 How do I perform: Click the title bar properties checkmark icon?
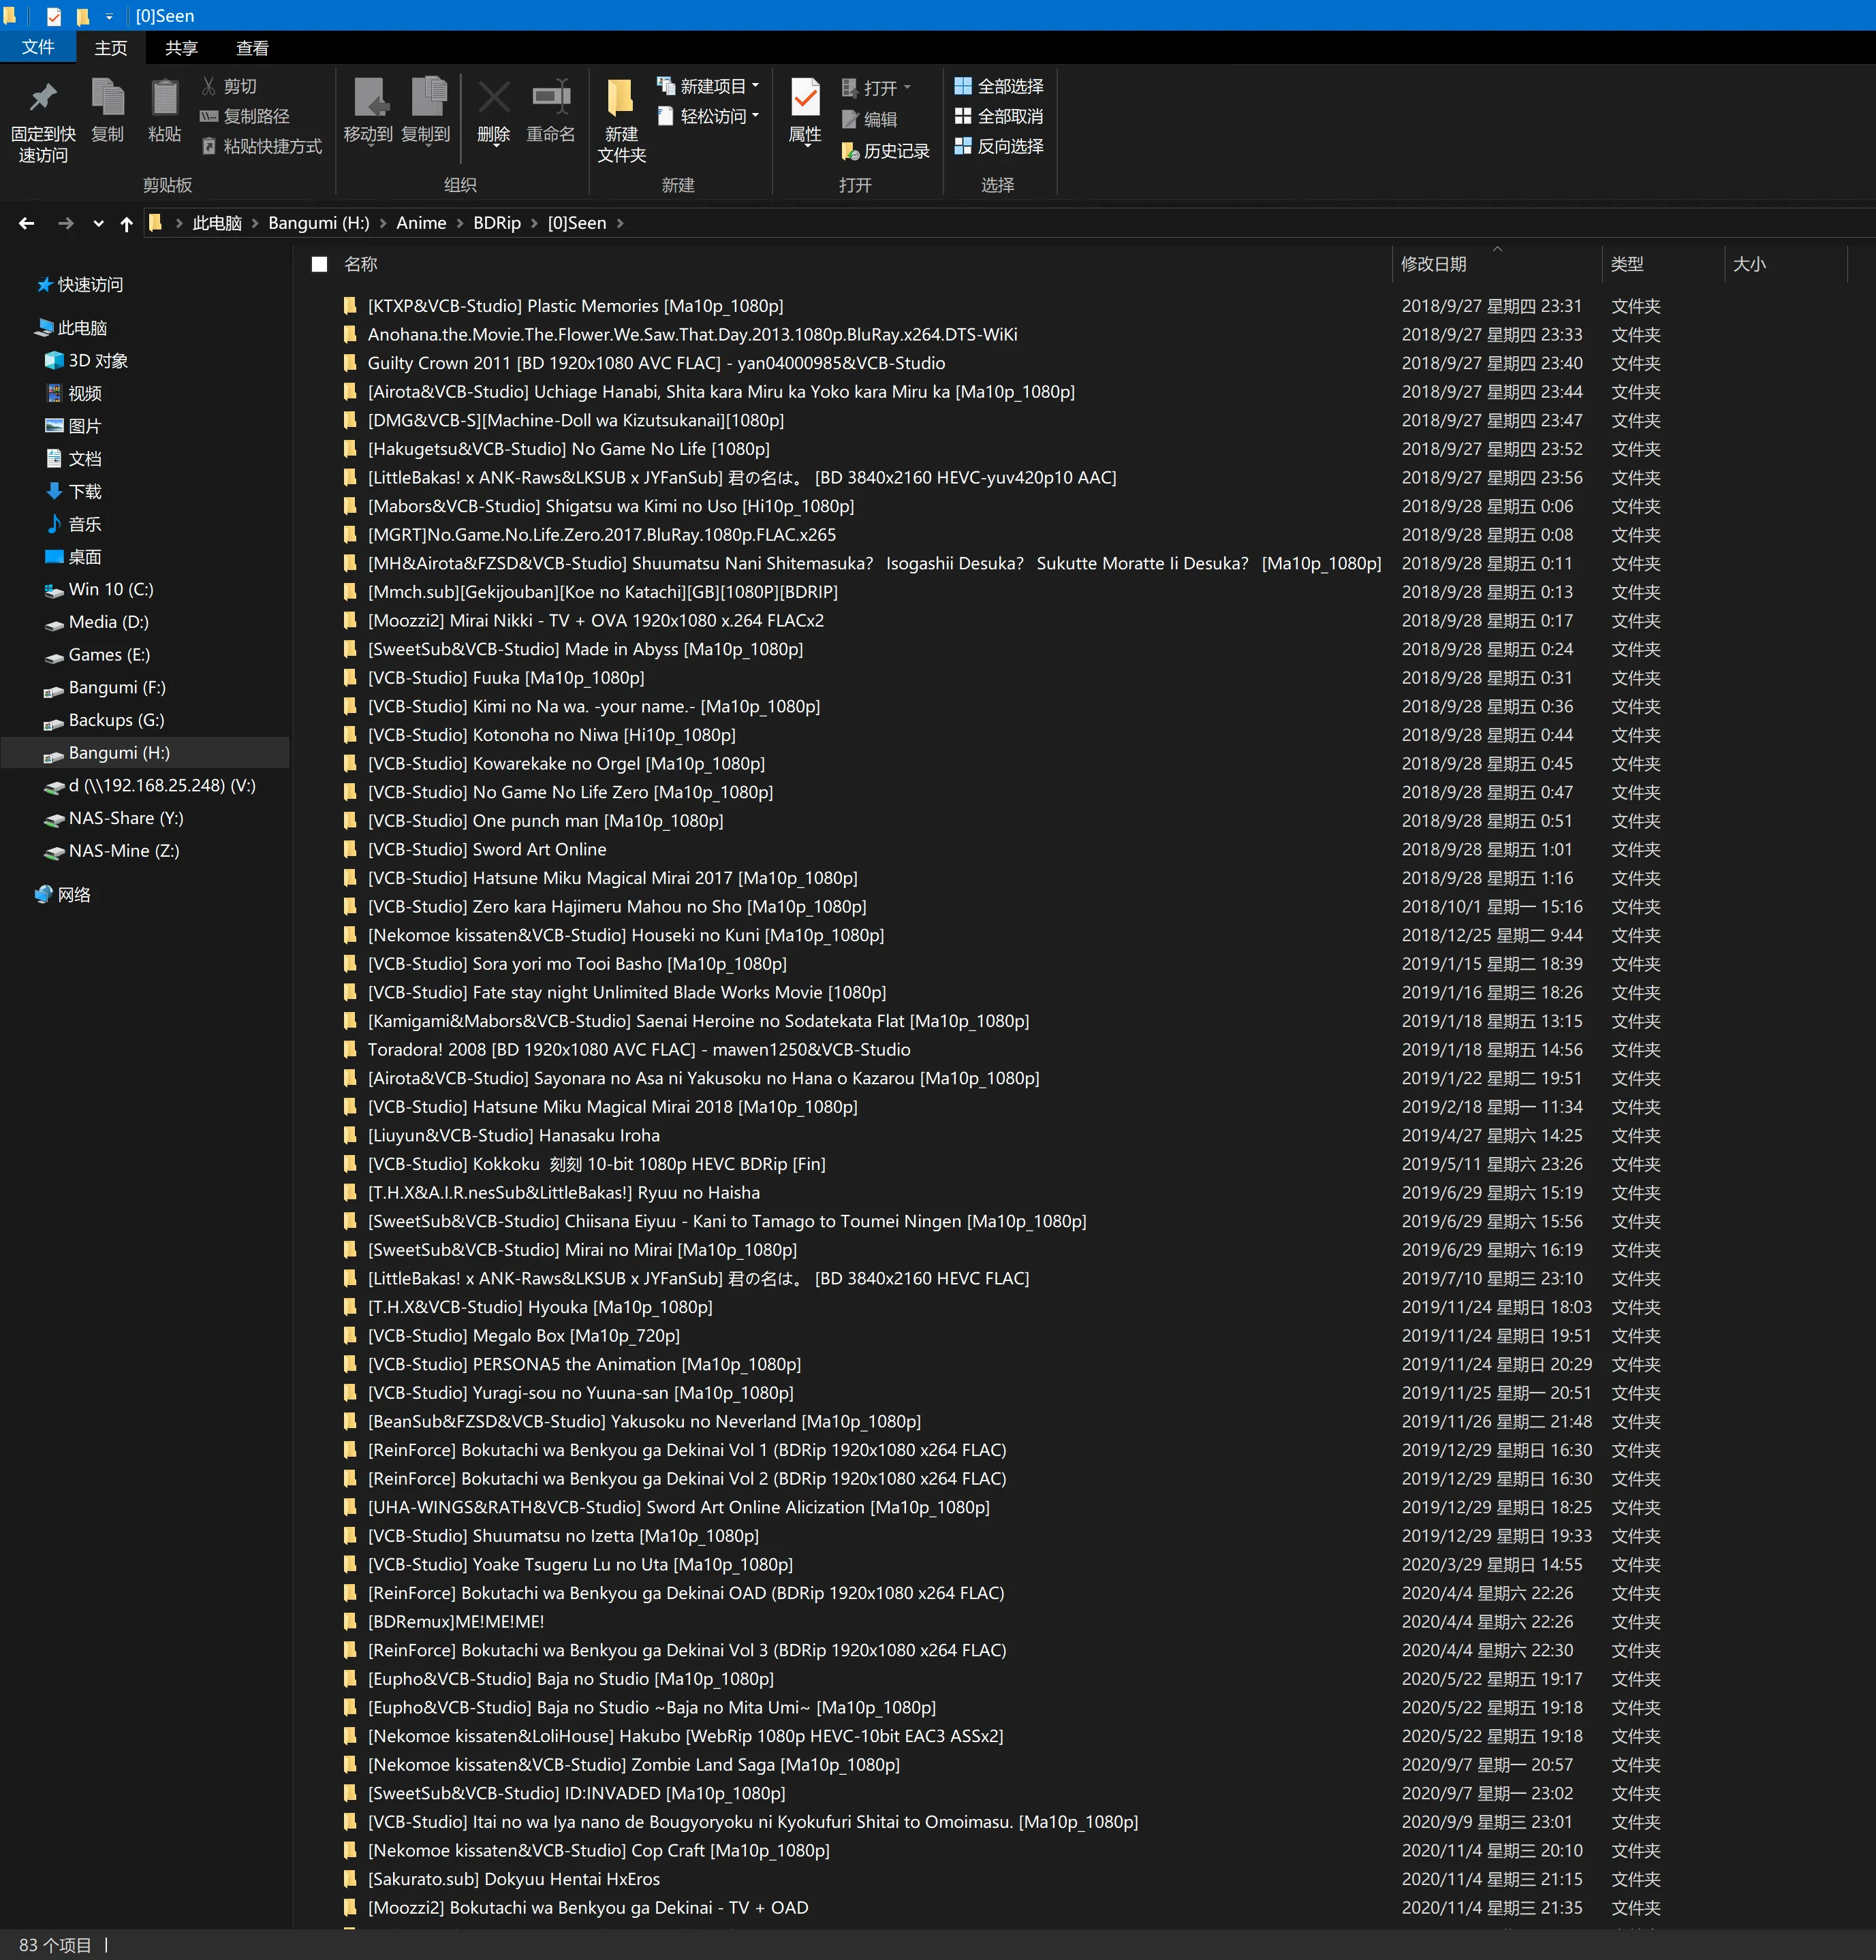[x=54, y=16]
